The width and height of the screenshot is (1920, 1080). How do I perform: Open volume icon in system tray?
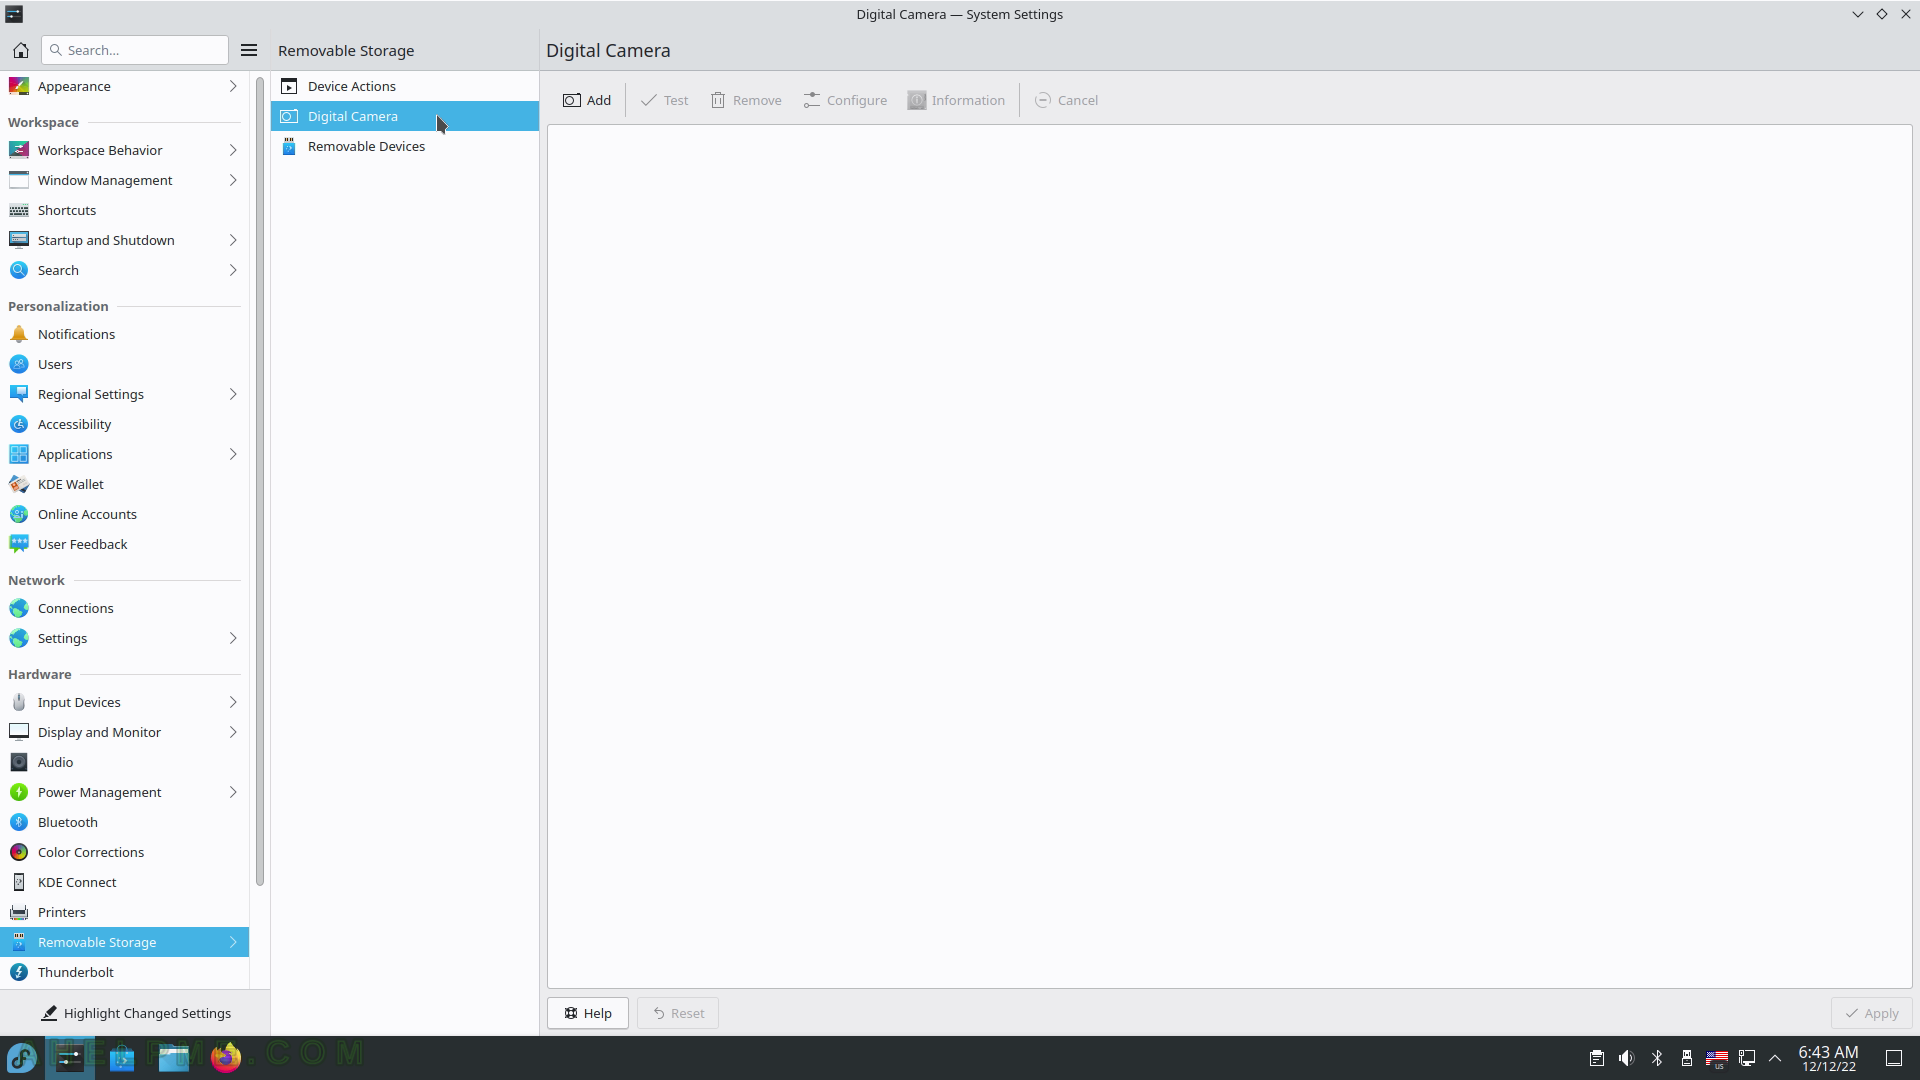click(x=1627, y=1058)
